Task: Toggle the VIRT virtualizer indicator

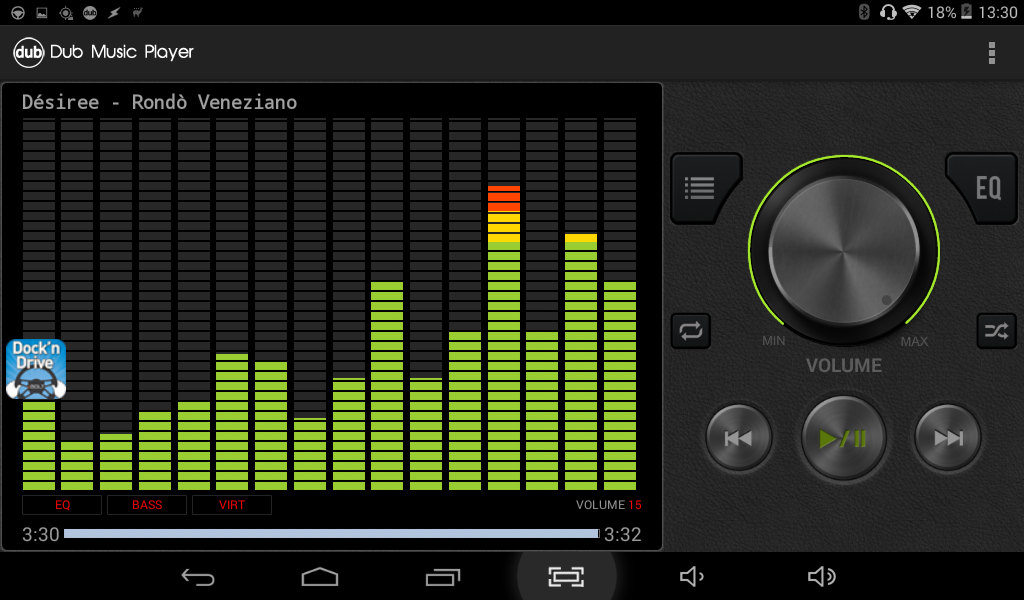Action: pos(232,505)
